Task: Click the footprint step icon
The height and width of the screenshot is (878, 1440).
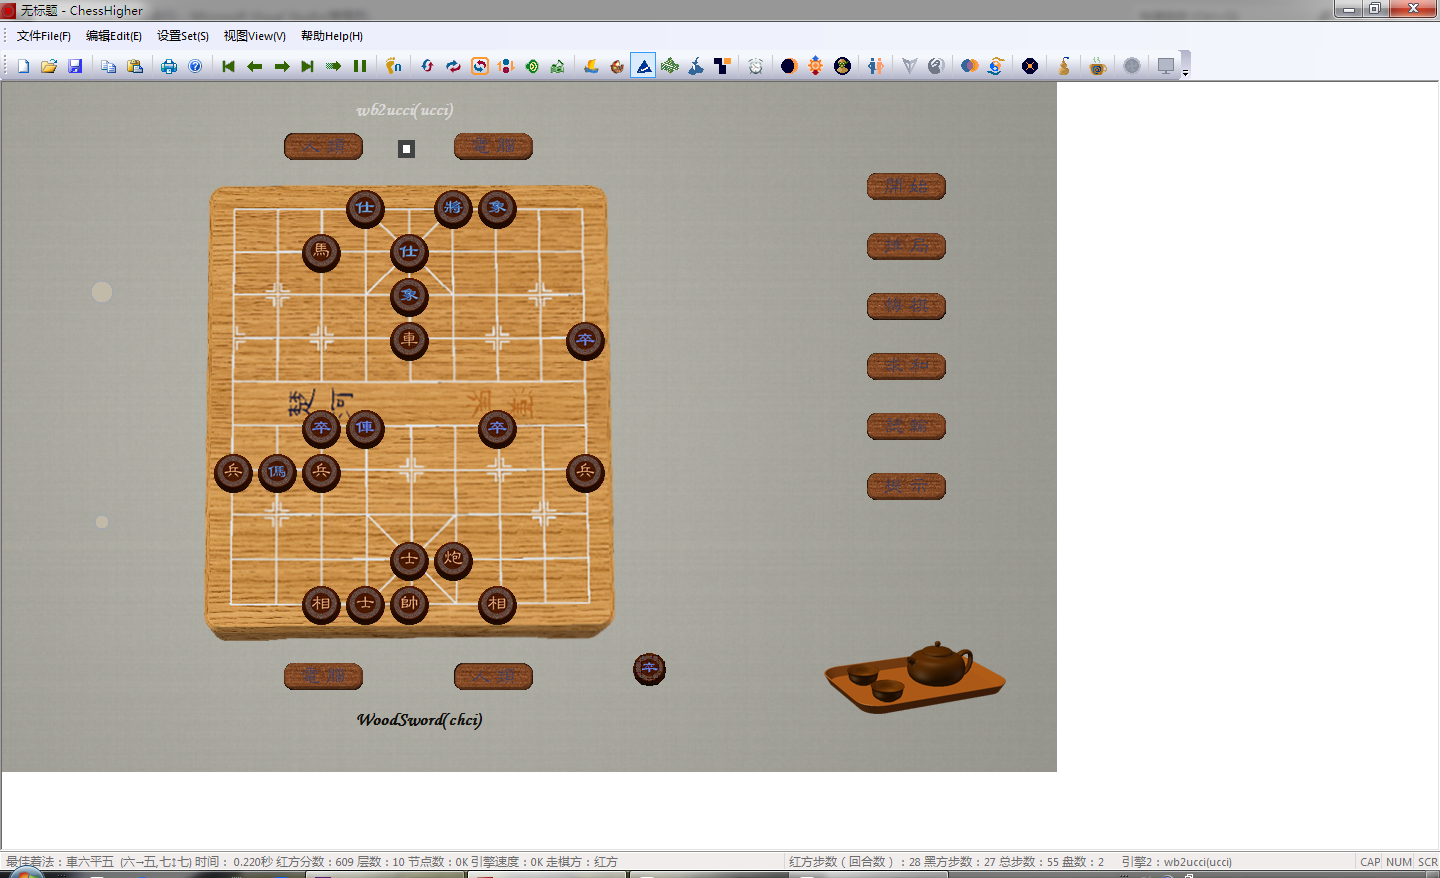Action: tap(394, 66)
